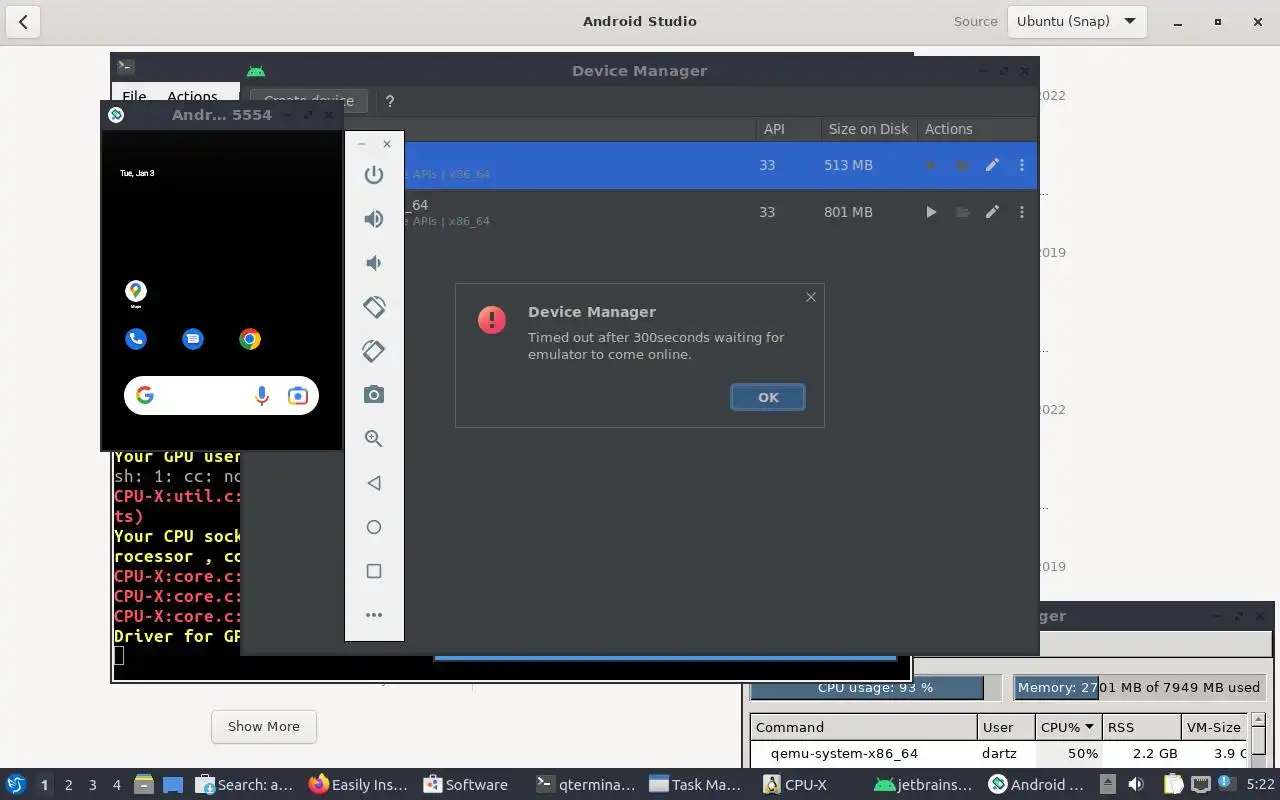
Task: Open the Messages app on the emulator
Action: pos(193,339)
